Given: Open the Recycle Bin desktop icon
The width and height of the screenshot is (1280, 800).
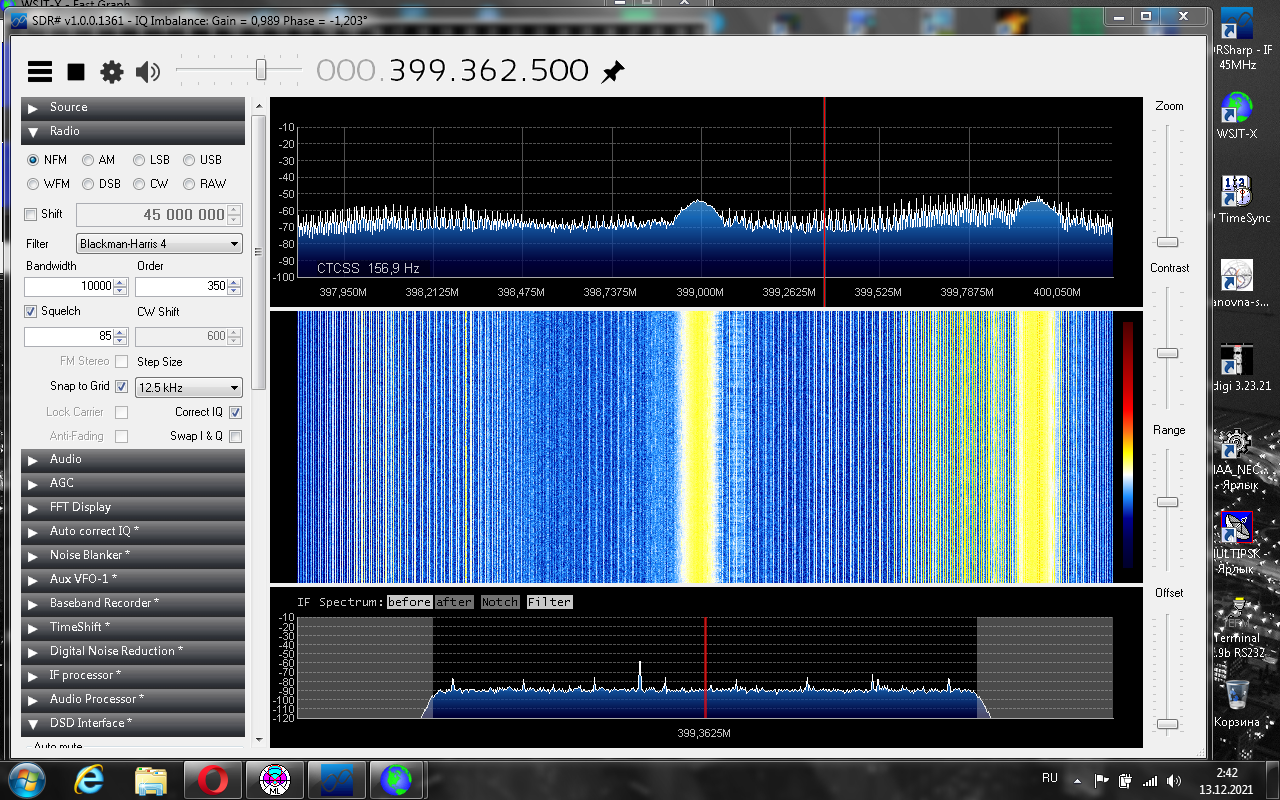Looking at the screenshot, I should [x=1237, y=695].
